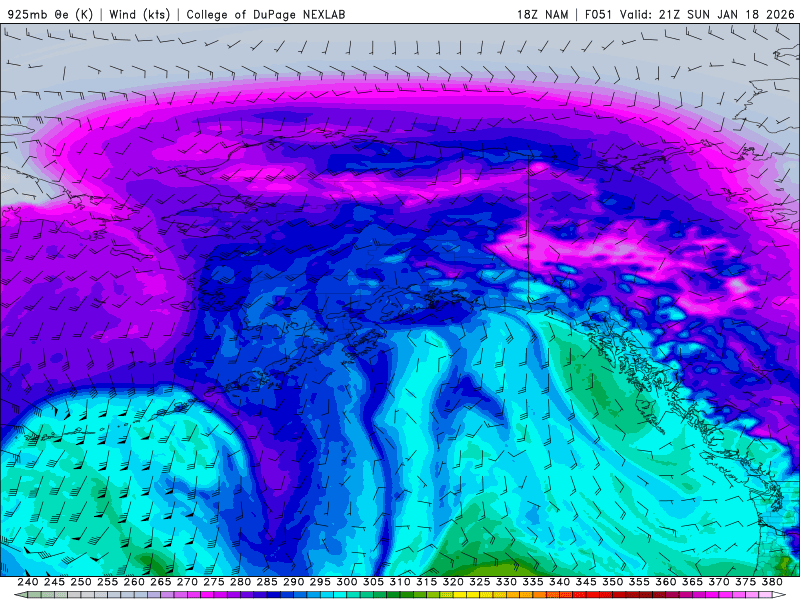Click the 325 value on the legend
This screenshot has width=800, height=600.
point(480,582)
